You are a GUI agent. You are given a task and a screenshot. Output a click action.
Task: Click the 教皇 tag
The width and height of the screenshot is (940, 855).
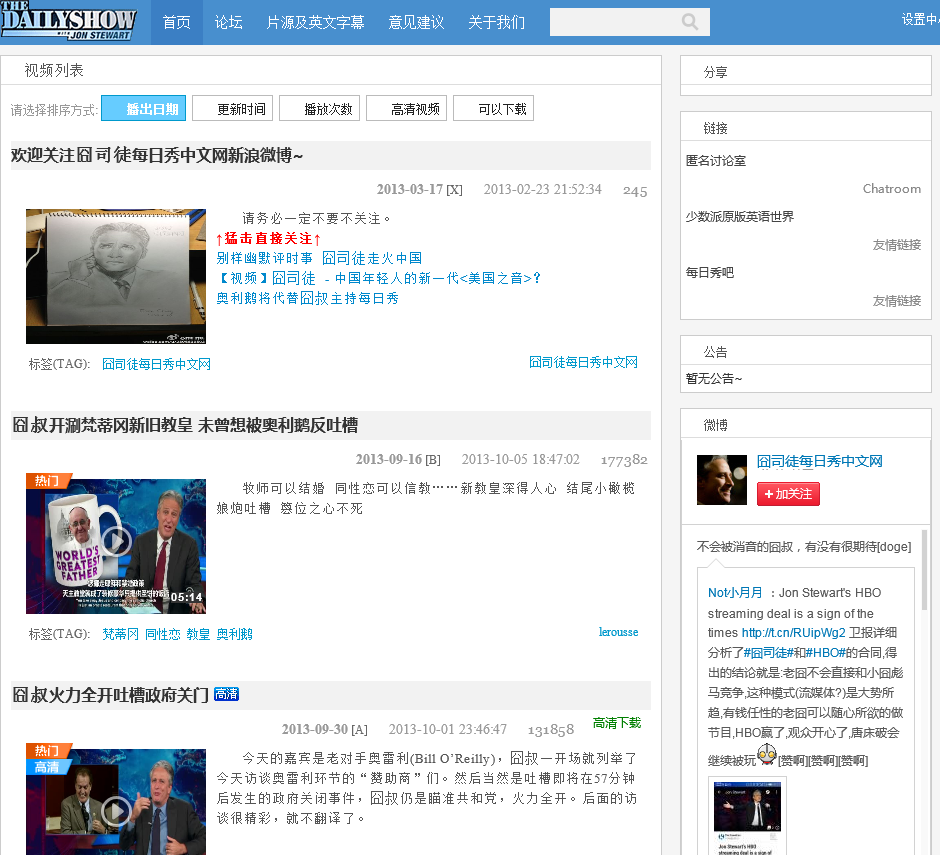pyautogui.click(x=198, y=634)
